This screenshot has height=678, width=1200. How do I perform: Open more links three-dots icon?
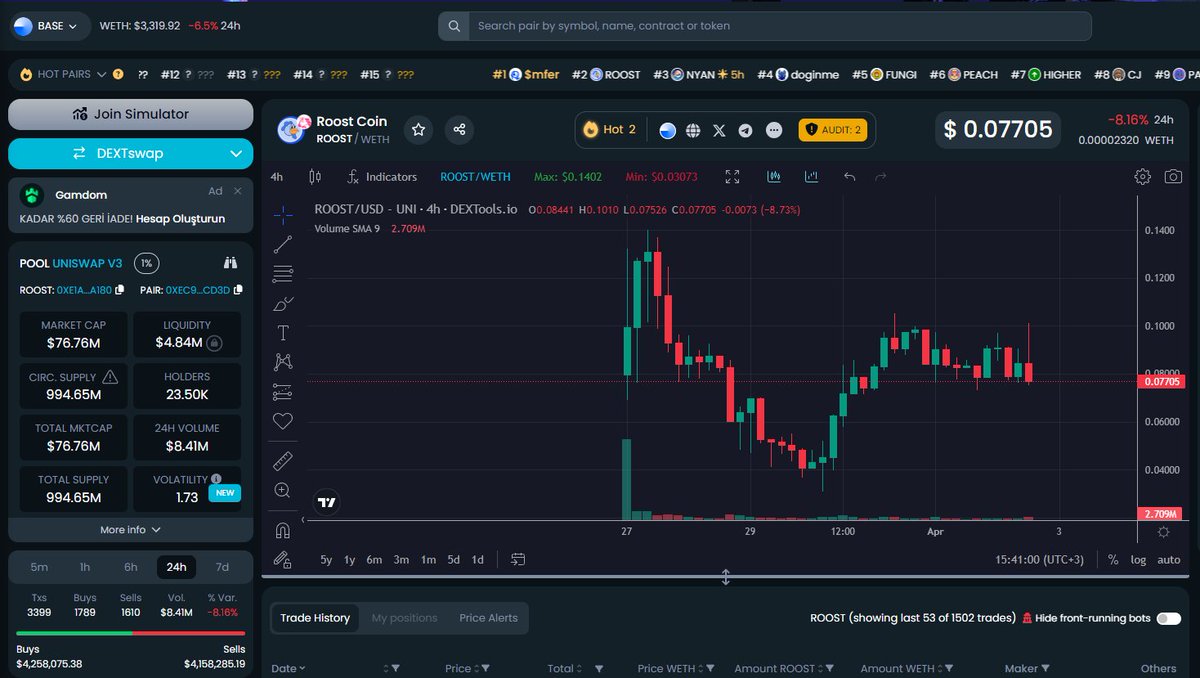773,130
